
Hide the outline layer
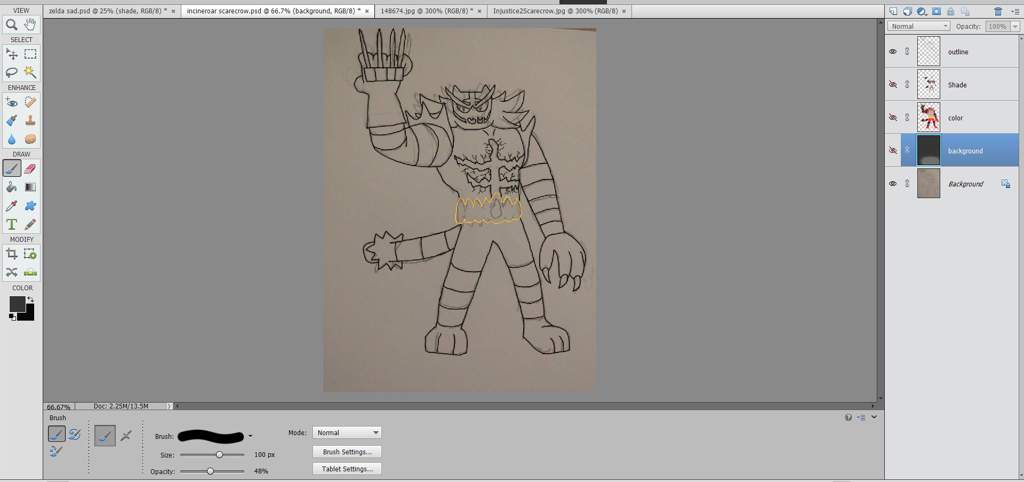click(893, 52)
